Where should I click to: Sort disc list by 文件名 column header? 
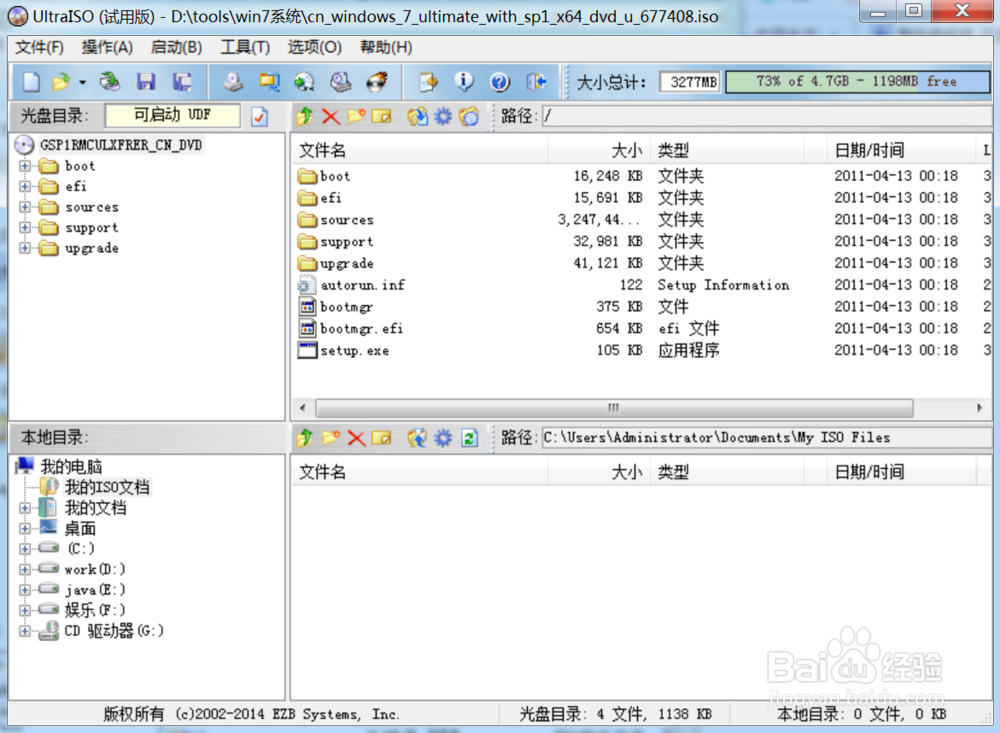point(420,151)
